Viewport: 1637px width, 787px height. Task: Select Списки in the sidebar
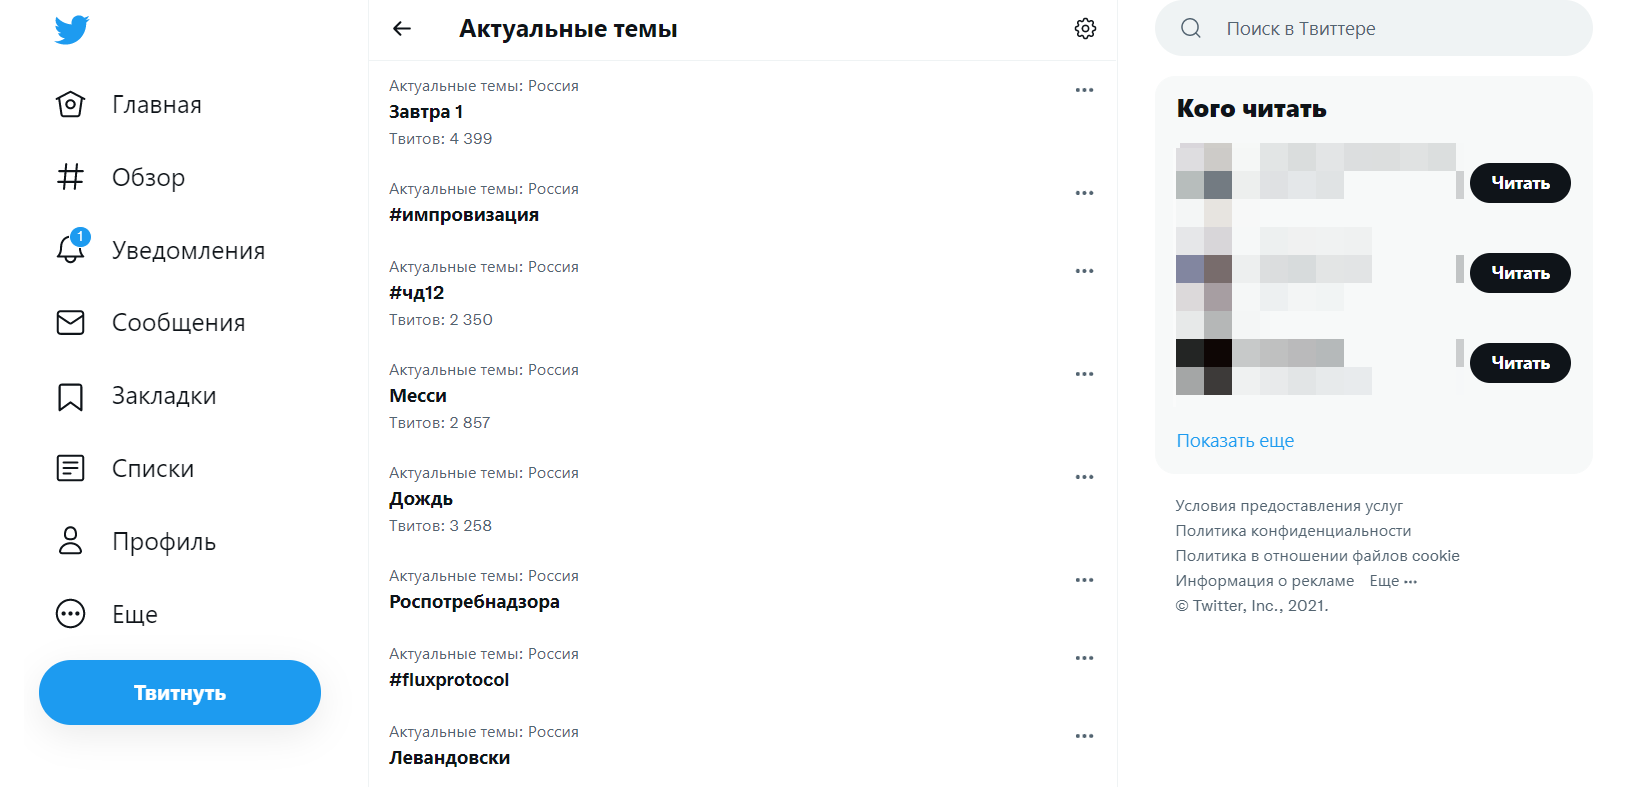pyautogui.click(x=153, y=469)
